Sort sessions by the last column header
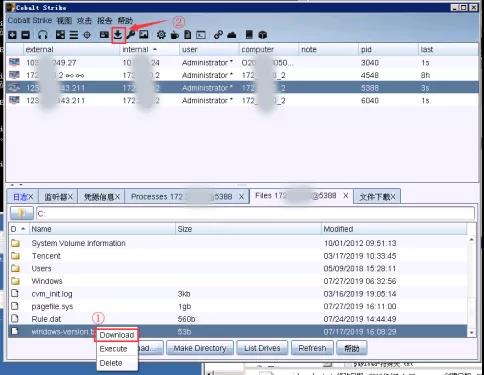The height and width of the screenshot is (375, 484). [x=448, y=49]
